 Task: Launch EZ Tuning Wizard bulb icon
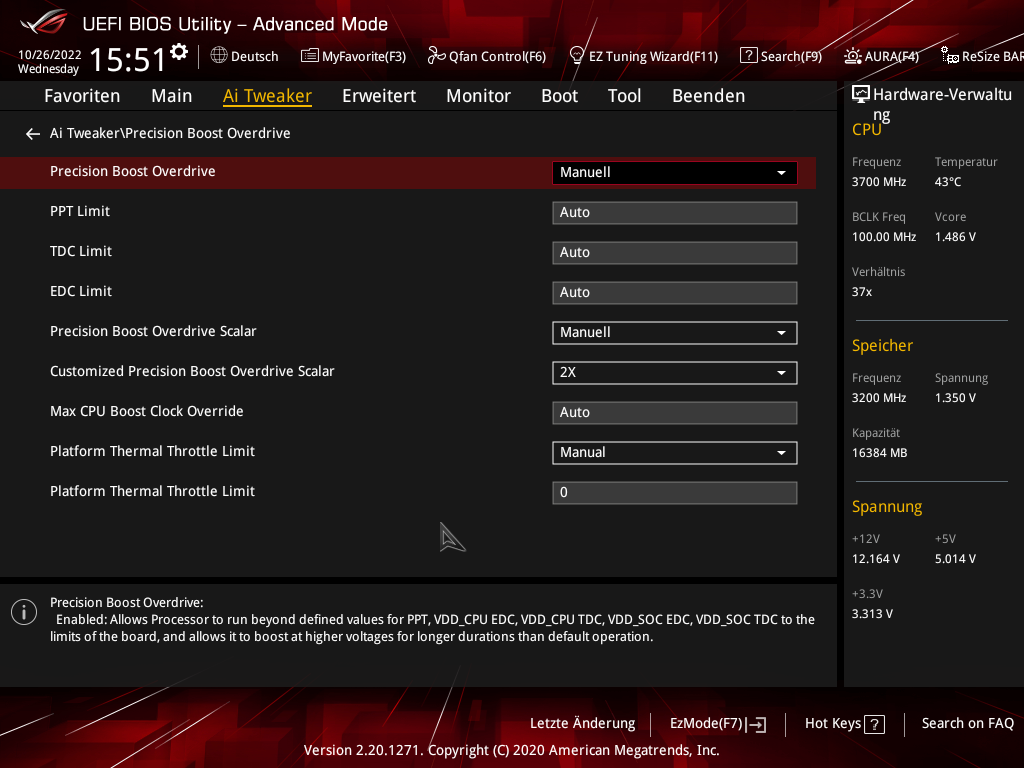[577, 55]
